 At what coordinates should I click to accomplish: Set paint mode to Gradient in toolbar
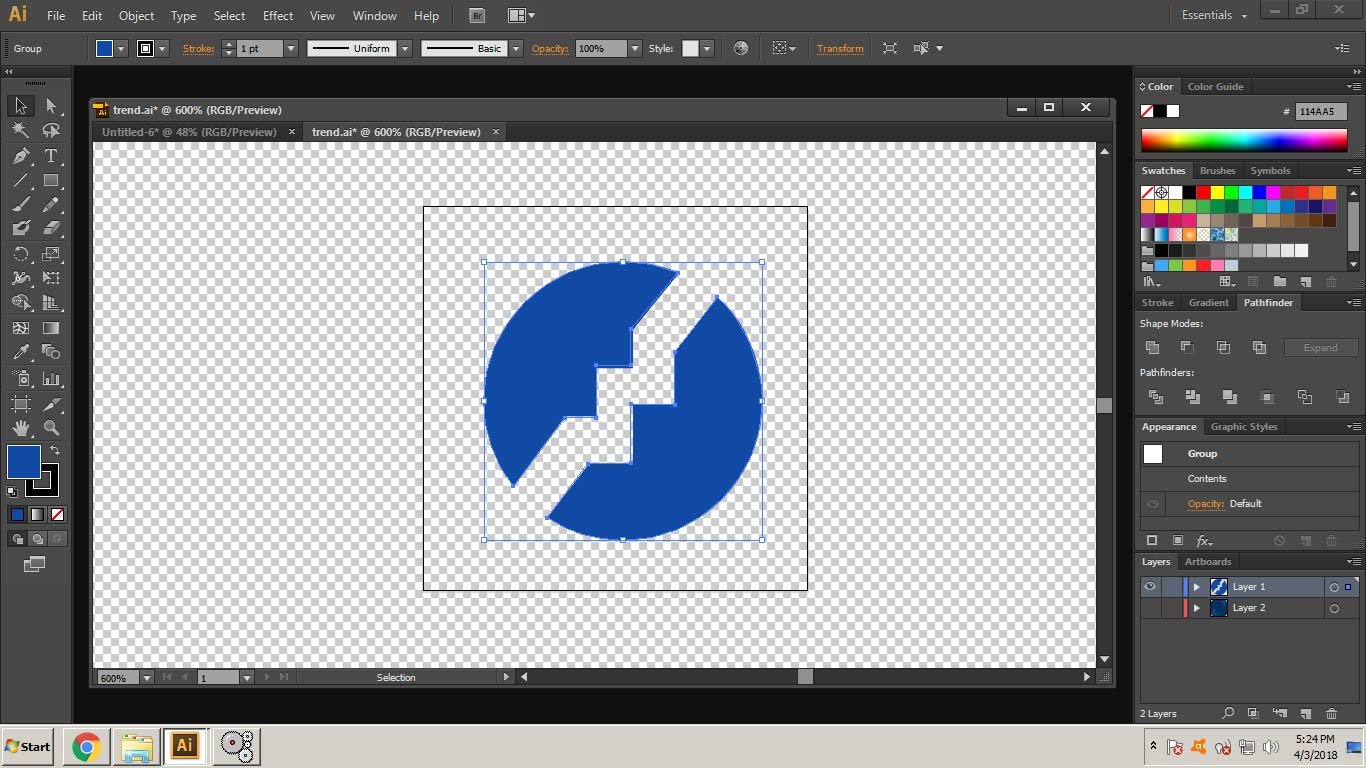(37, 515)
